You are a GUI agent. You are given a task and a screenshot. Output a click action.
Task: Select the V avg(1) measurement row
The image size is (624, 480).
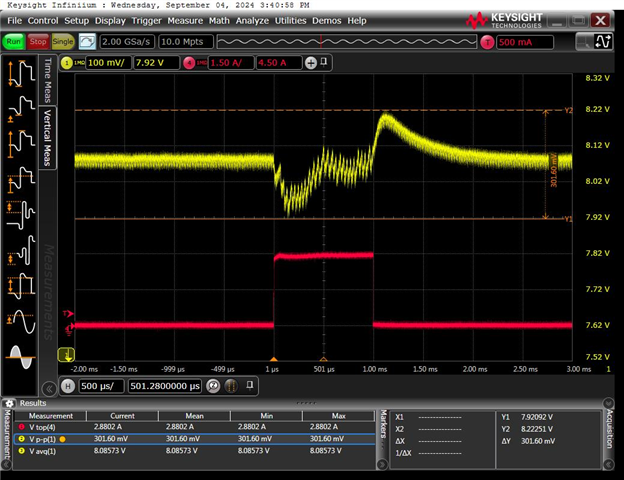(195, 451)
